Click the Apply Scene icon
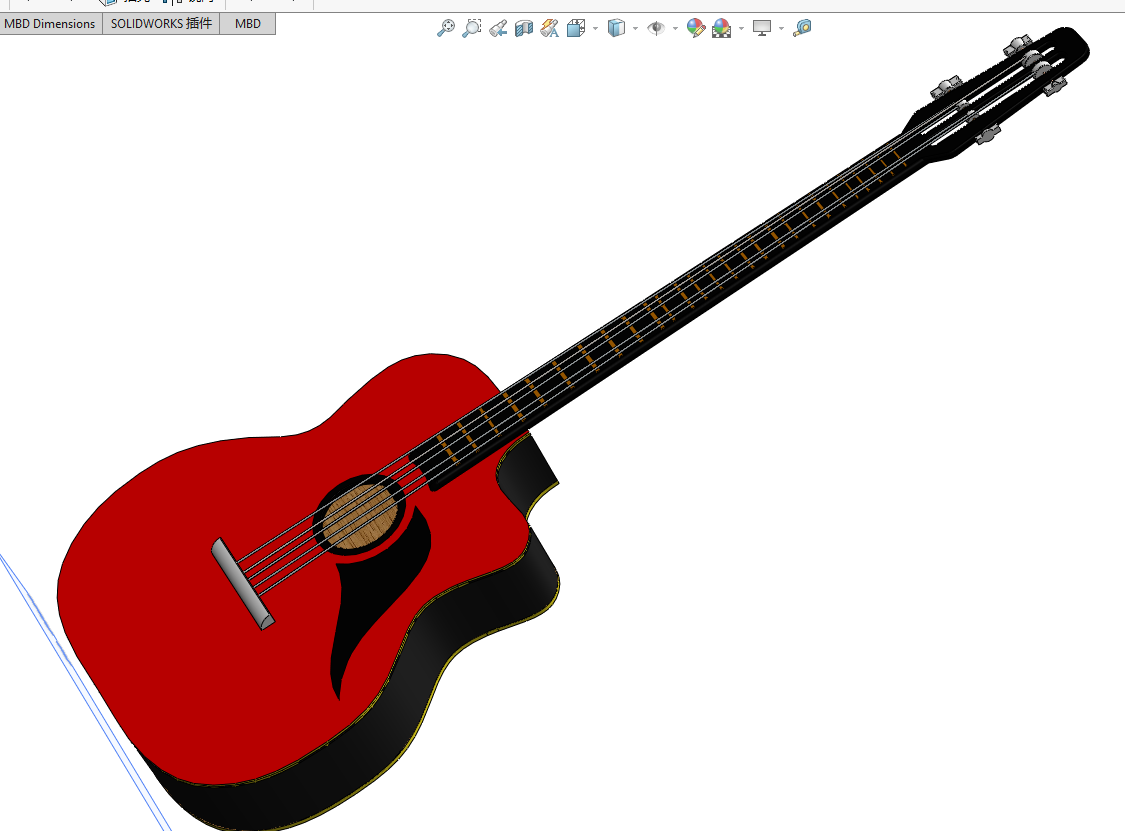 [721, 28]
